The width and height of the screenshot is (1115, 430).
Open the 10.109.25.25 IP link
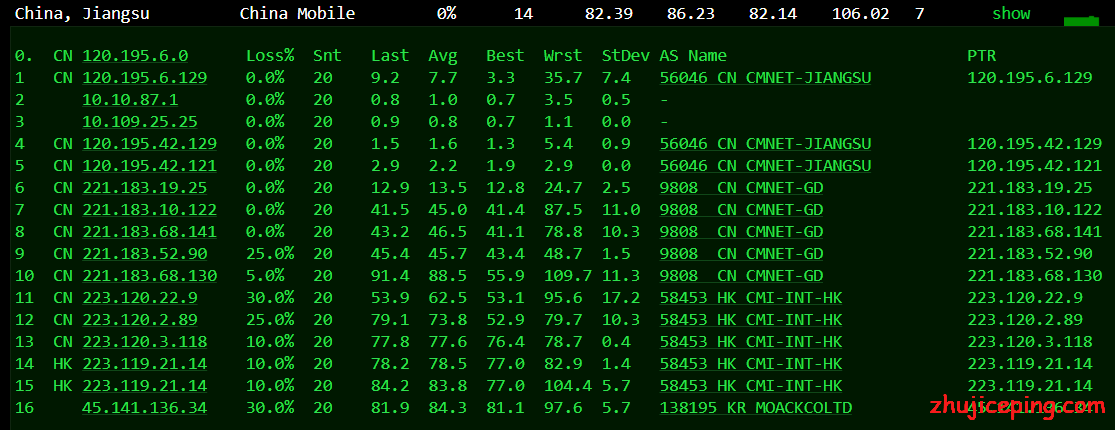[x=140, y=122]
